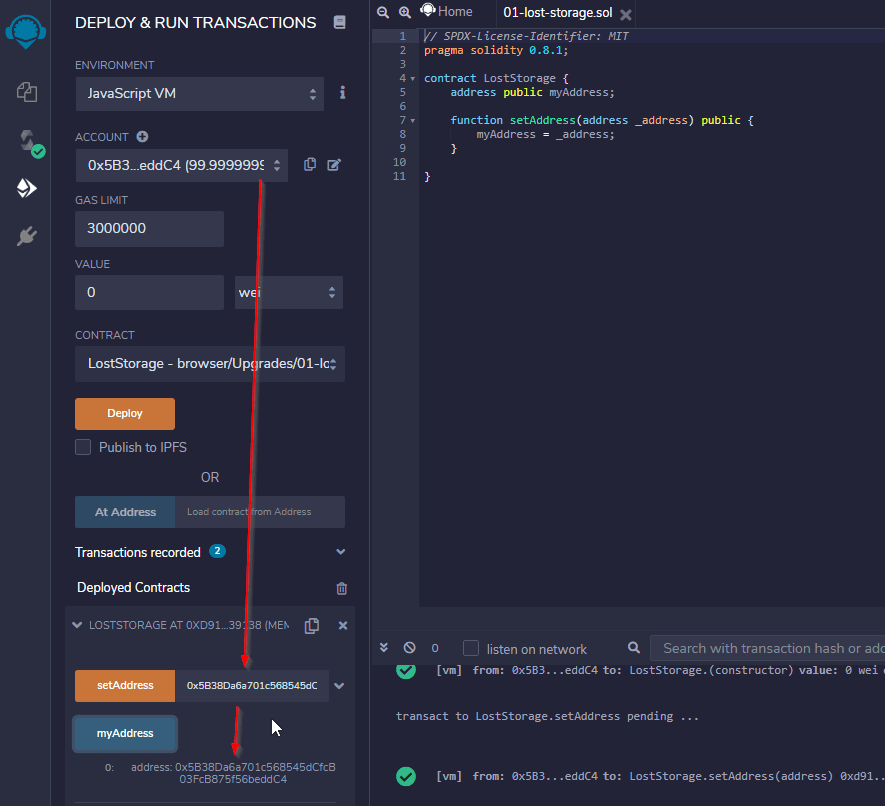Click the Value amount input field

150,292
